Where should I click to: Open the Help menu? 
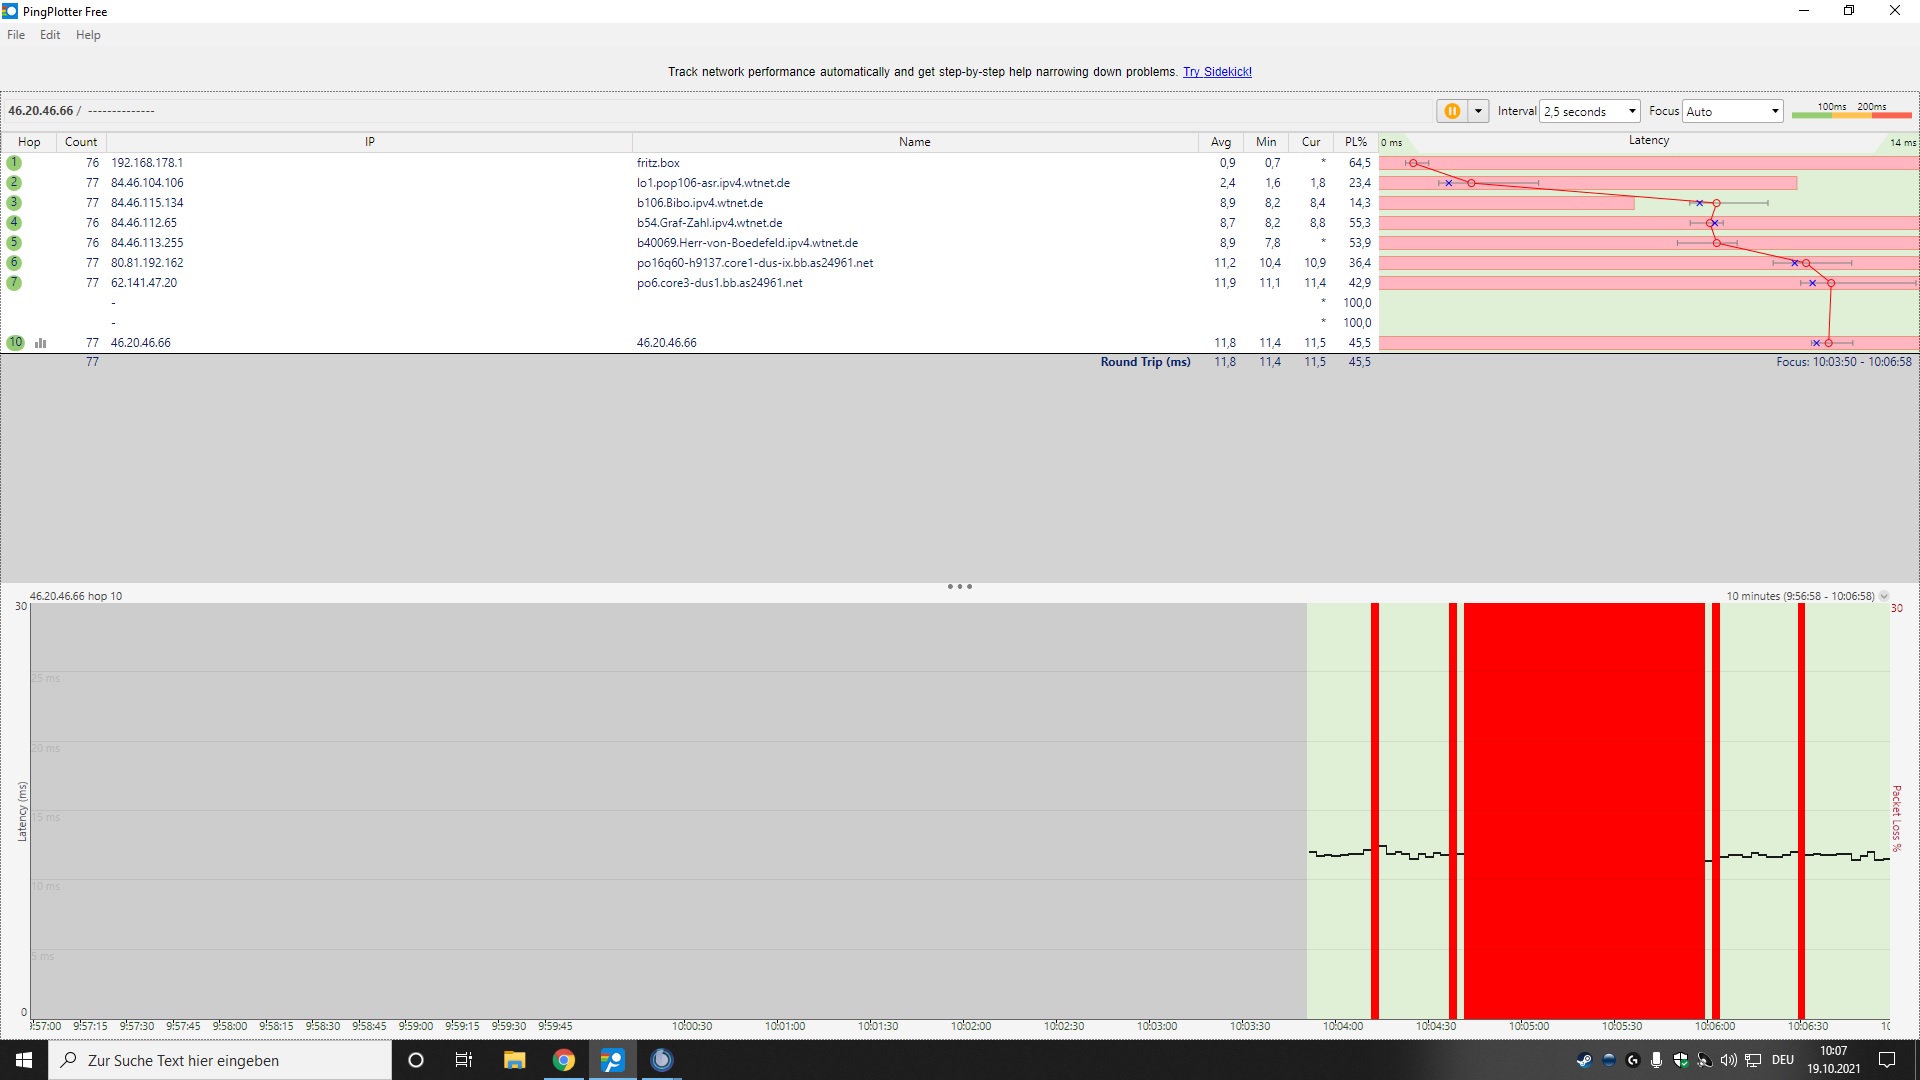pyautogui.click(x=88, y=35)
